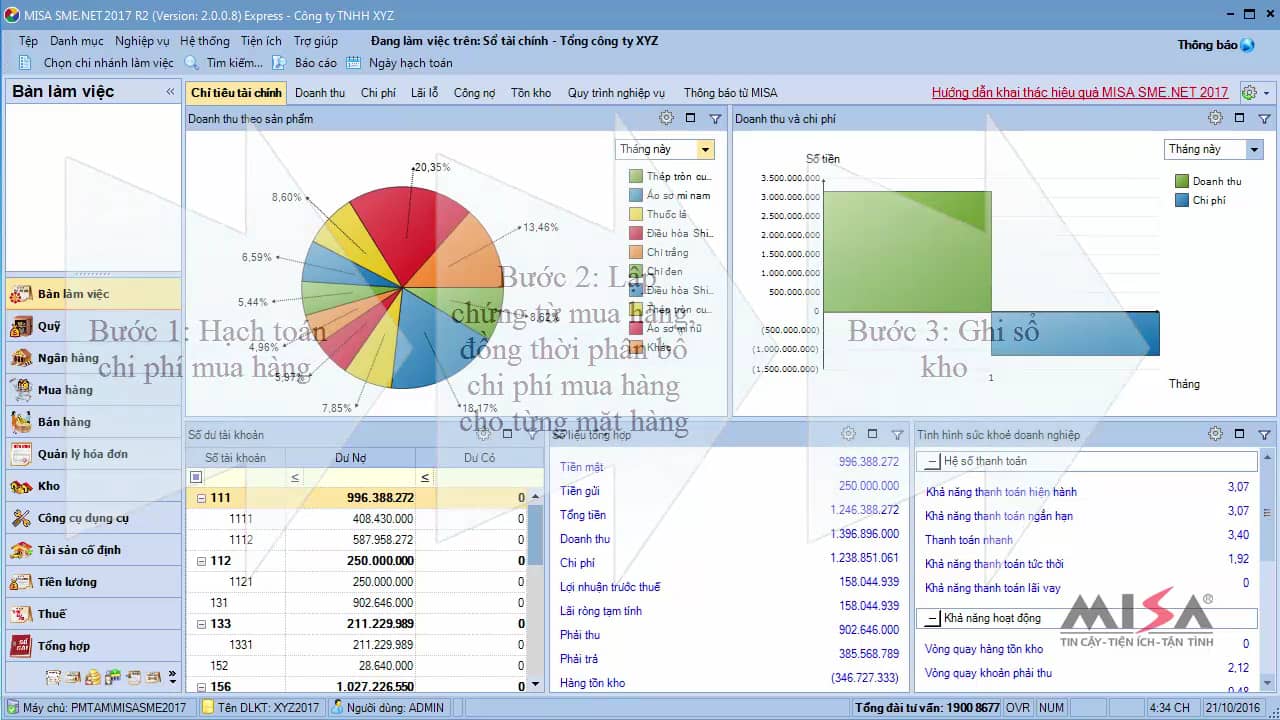Image resolution: width=1280 pixels, height=720 pixels.
Task: Collapse account 112 tree row
Action: coord(201,561)
